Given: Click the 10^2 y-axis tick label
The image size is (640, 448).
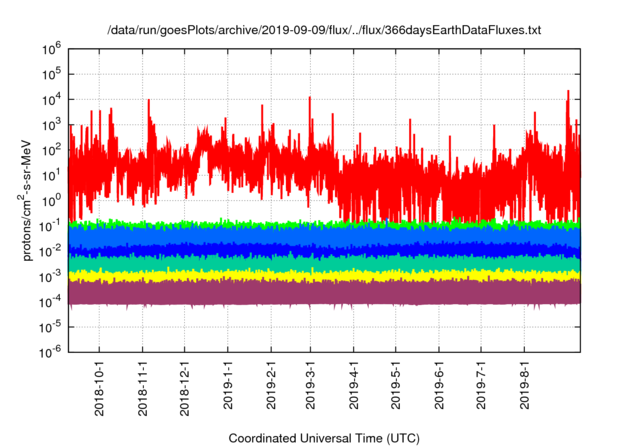Looking at the screenshot, I should tap(51, 151).
